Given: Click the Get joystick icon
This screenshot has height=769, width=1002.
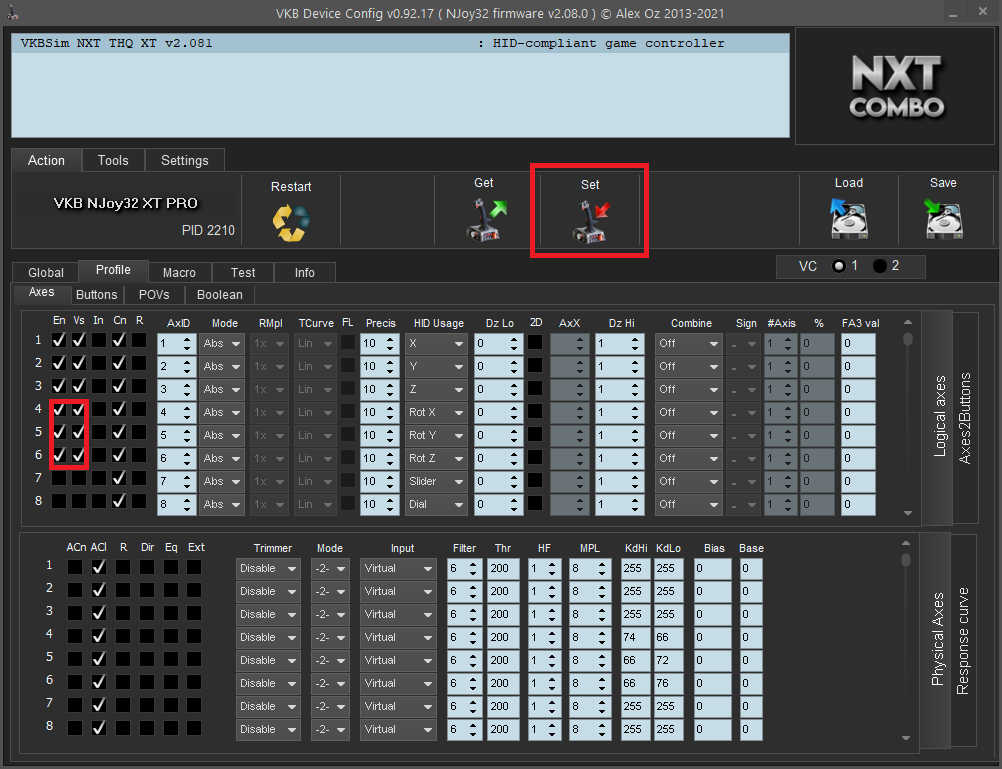Looking at the screenshot, I should pos(486,219).
